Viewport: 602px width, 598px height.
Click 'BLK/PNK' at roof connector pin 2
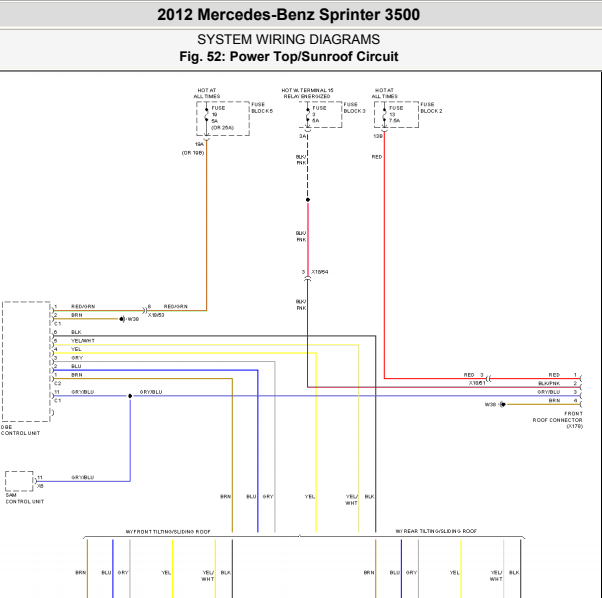coord(549,383)
